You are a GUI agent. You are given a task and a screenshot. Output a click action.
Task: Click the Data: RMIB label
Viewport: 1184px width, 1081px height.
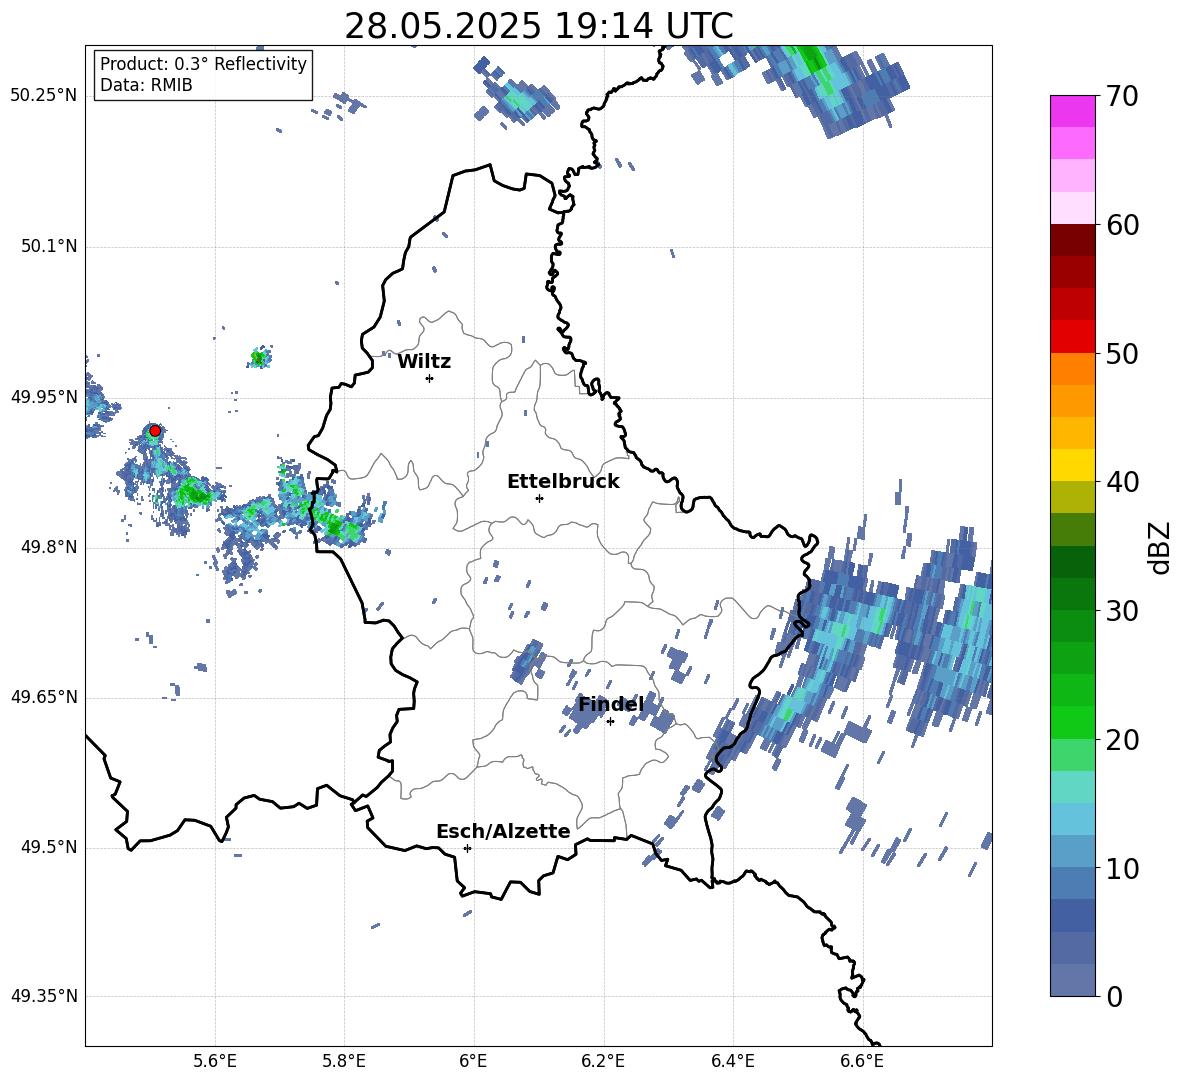(x=146, y=85)
